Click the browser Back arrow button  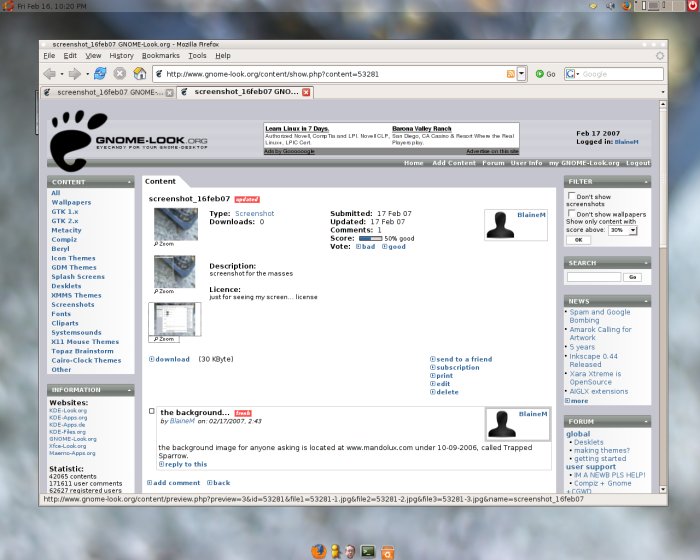(x=50, y=74)
